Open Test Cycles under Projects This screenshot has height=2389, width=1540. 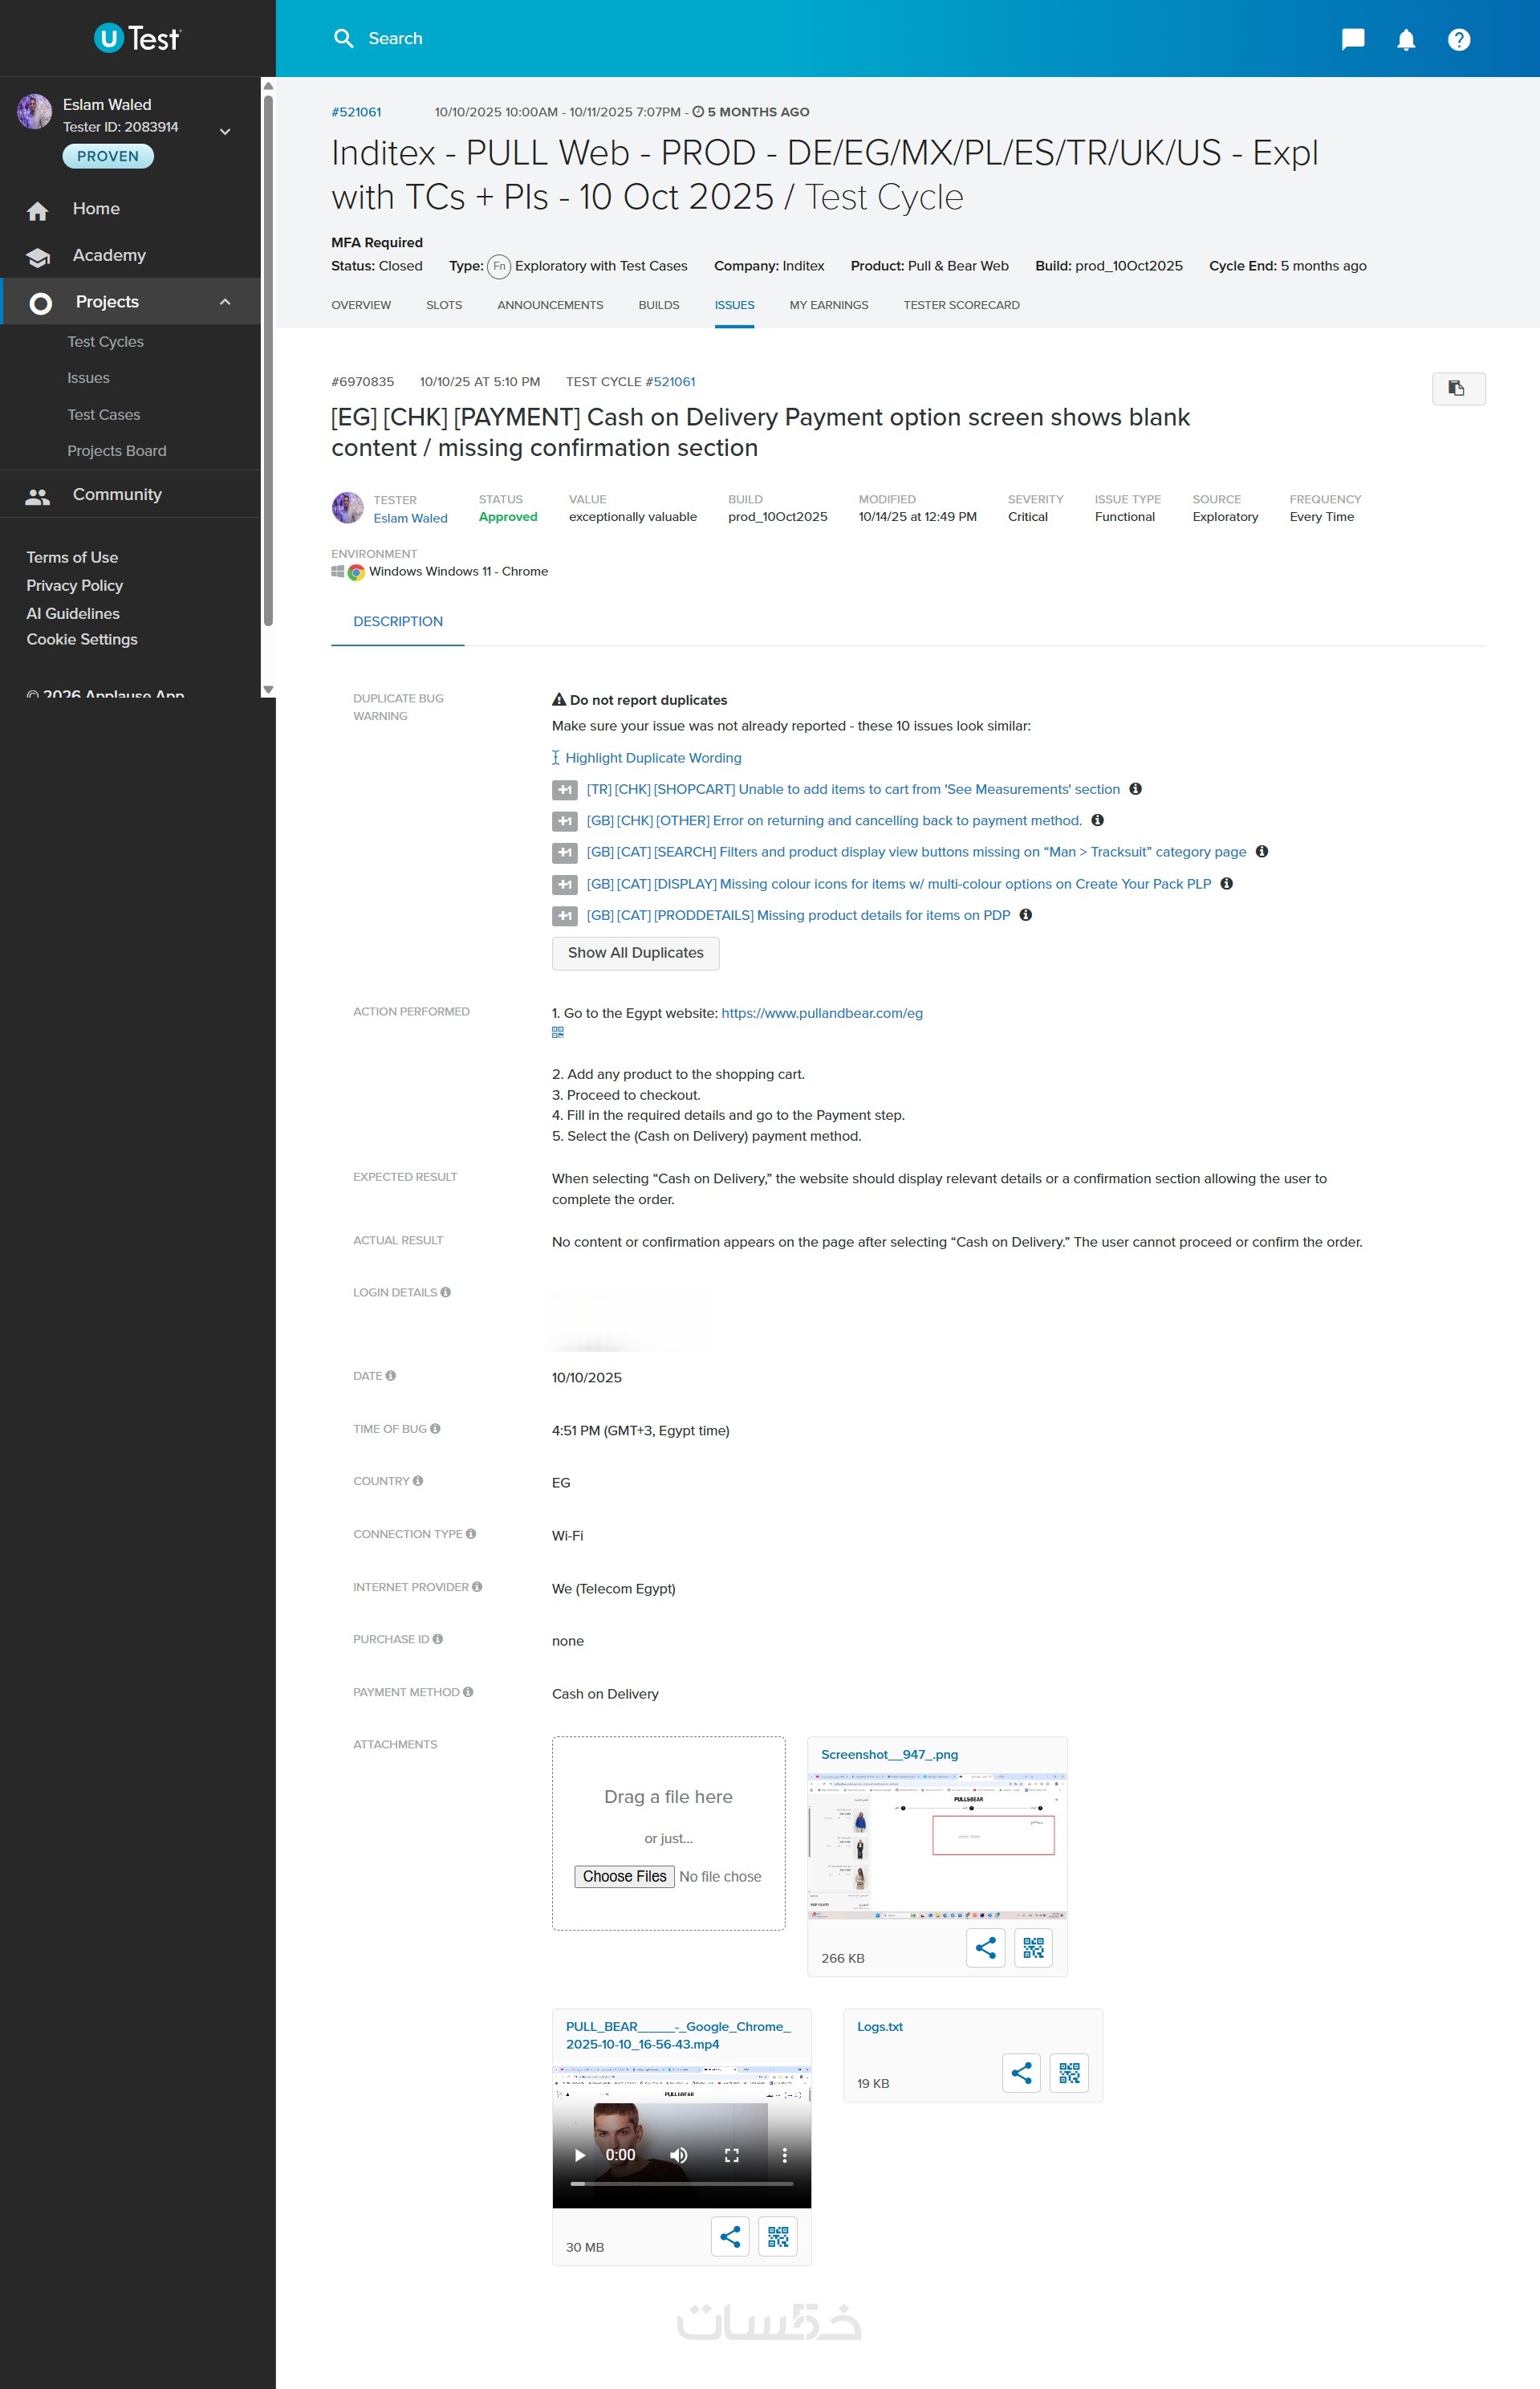point(106,342)
